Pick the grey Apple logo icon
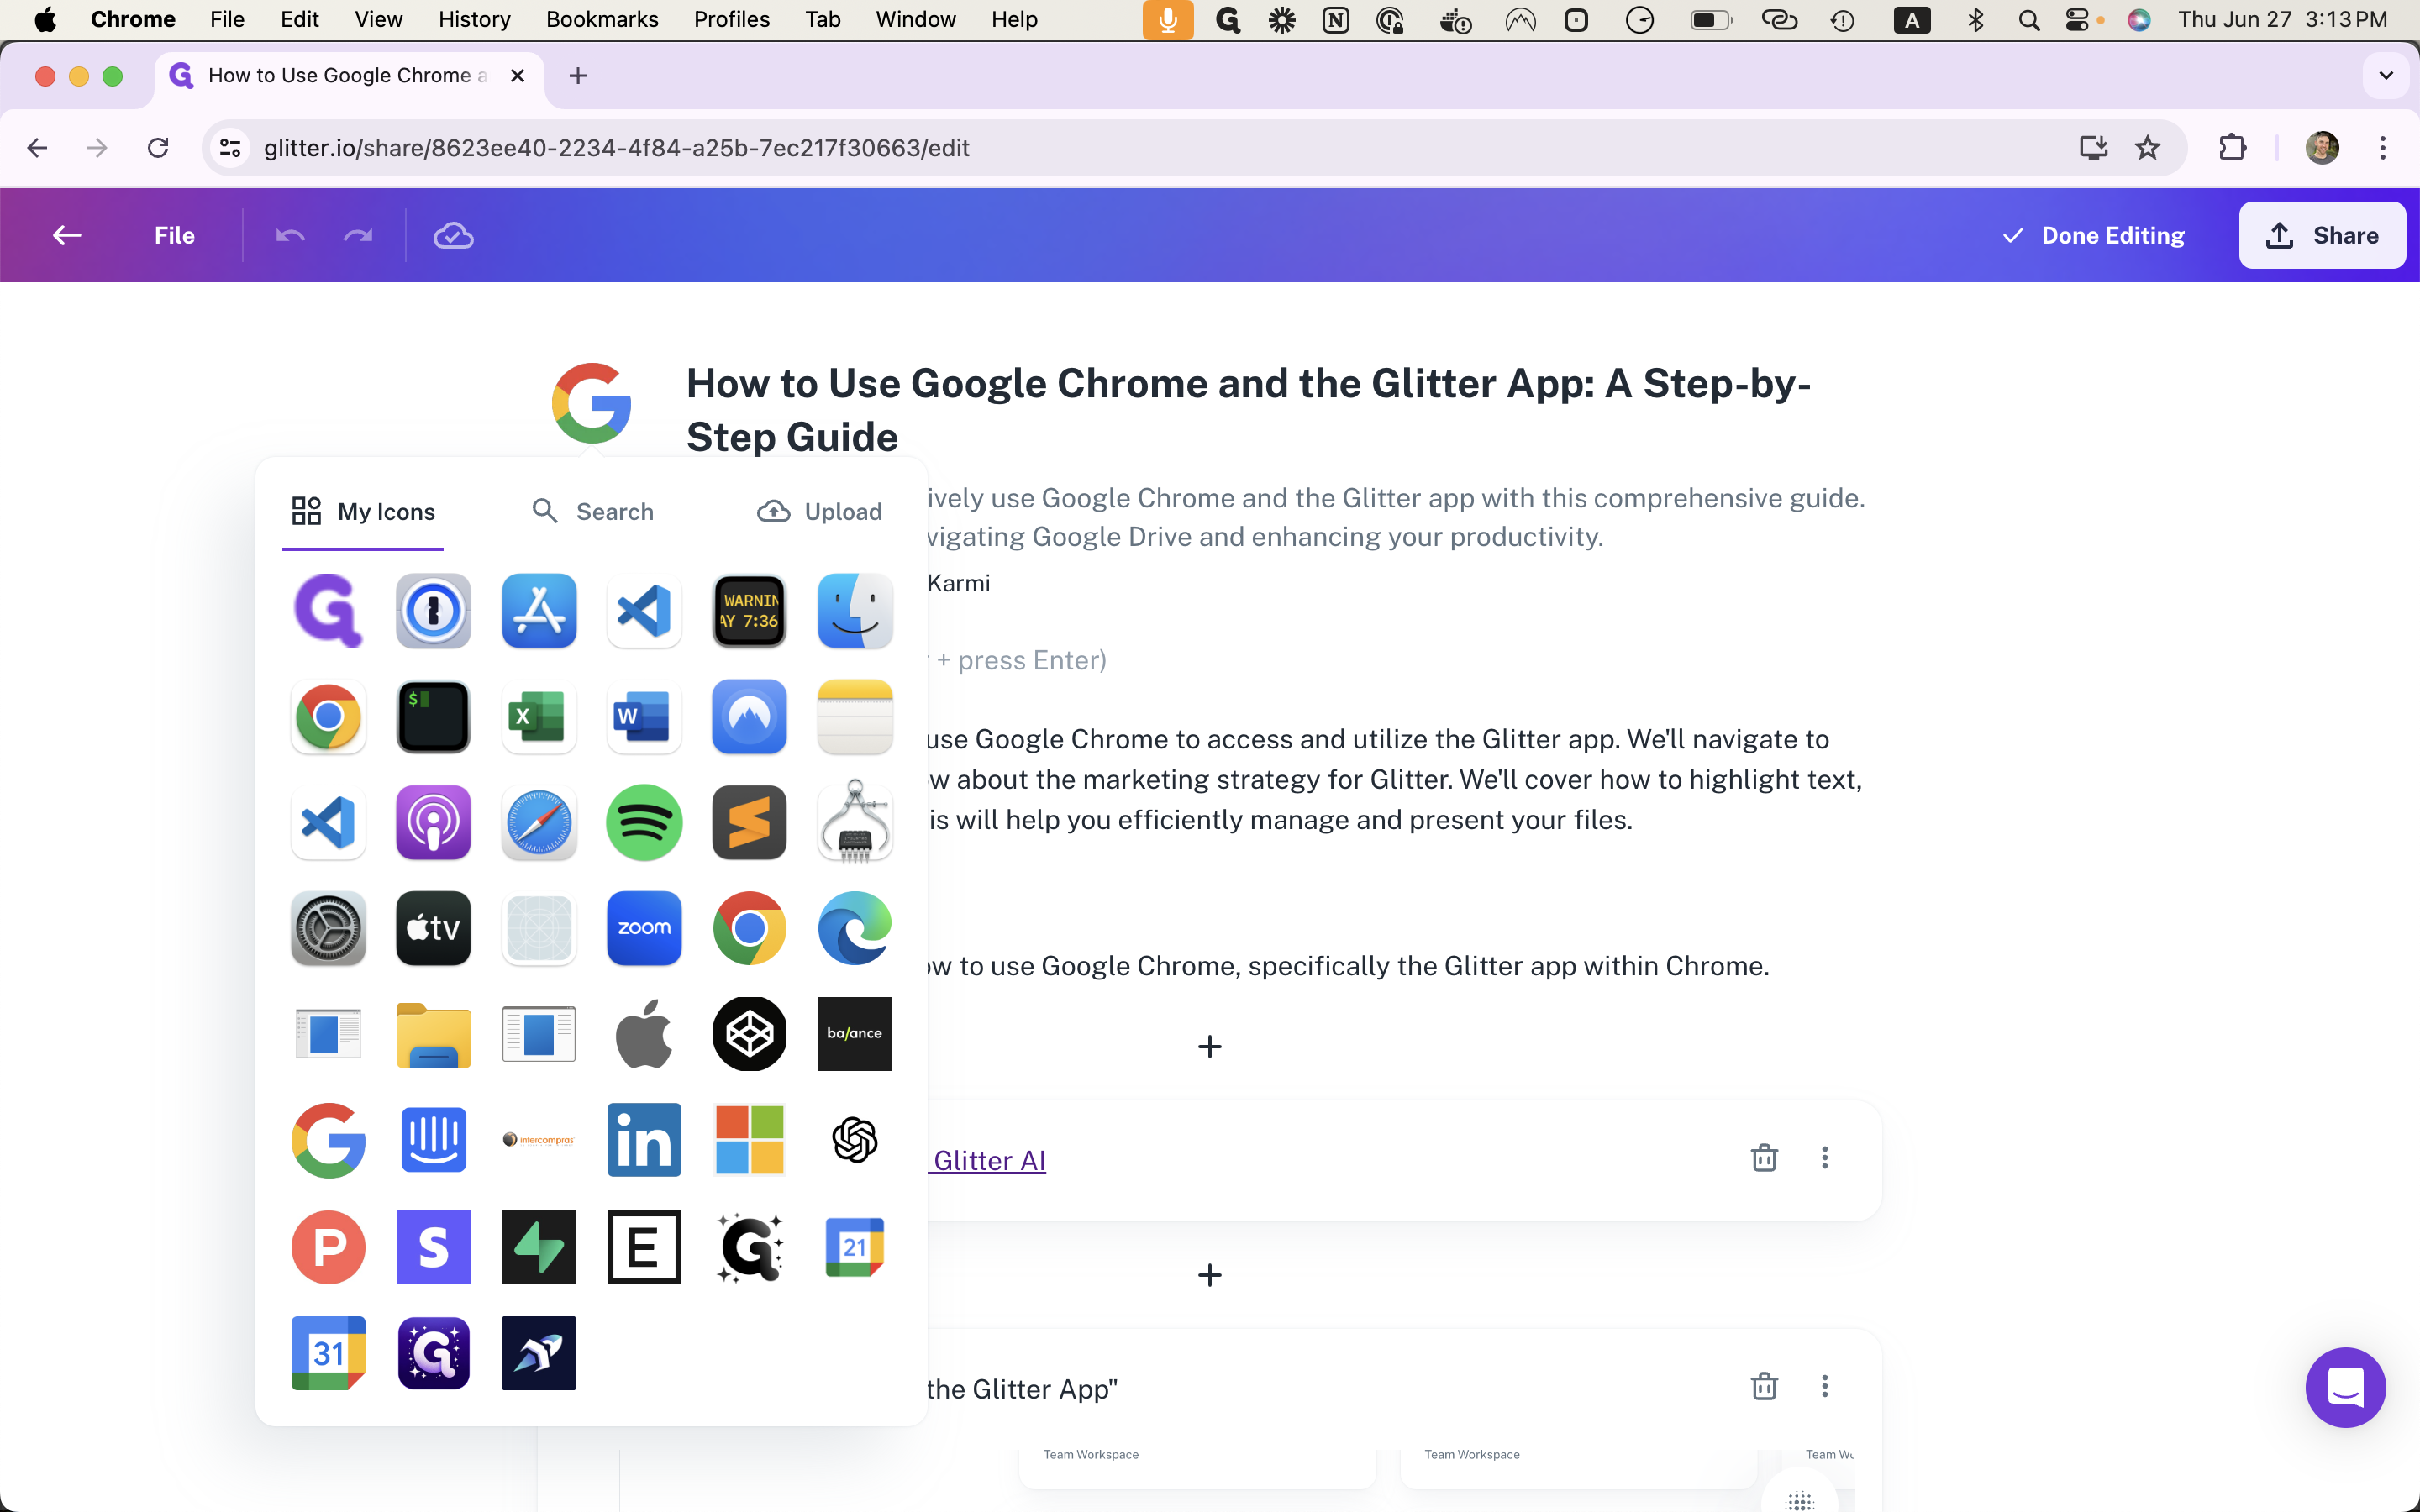The width and height of the screenshot is (2420, 1512). 644,1034
